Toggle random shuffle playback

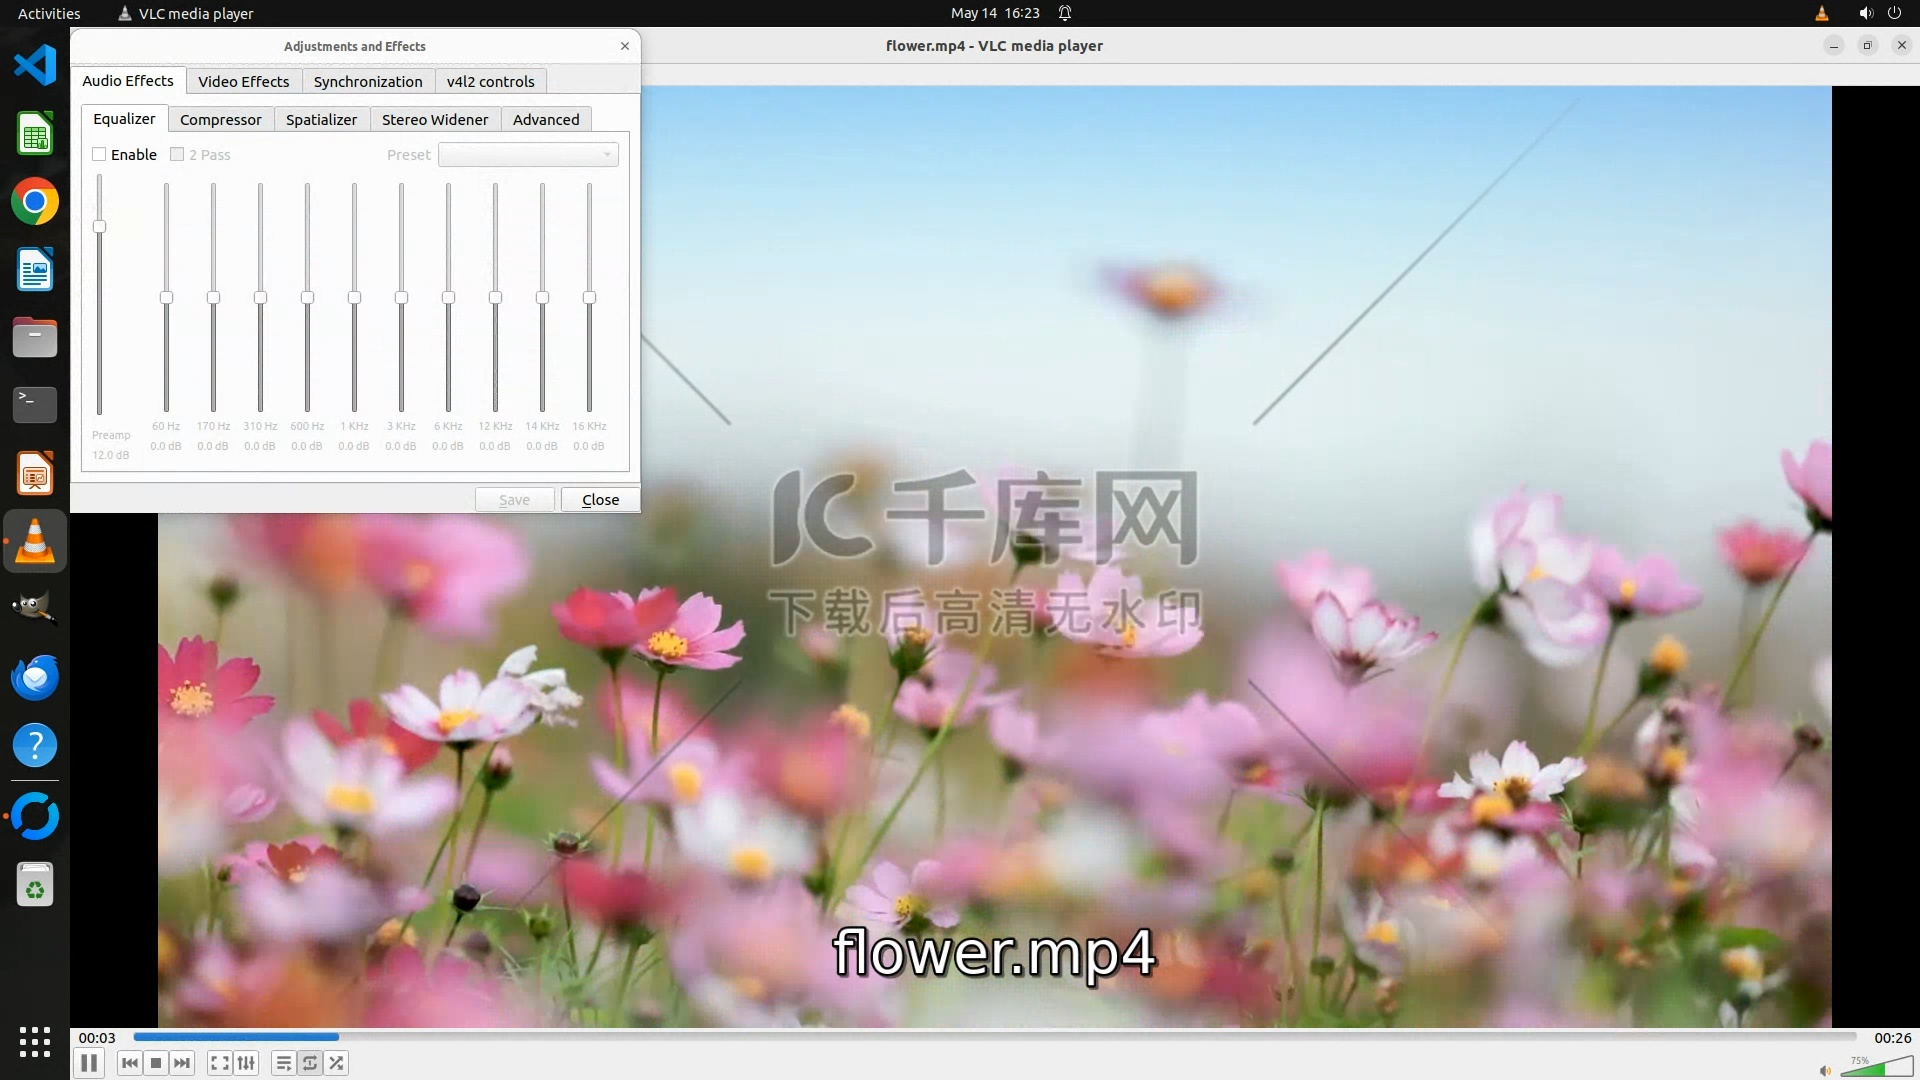337,1063
